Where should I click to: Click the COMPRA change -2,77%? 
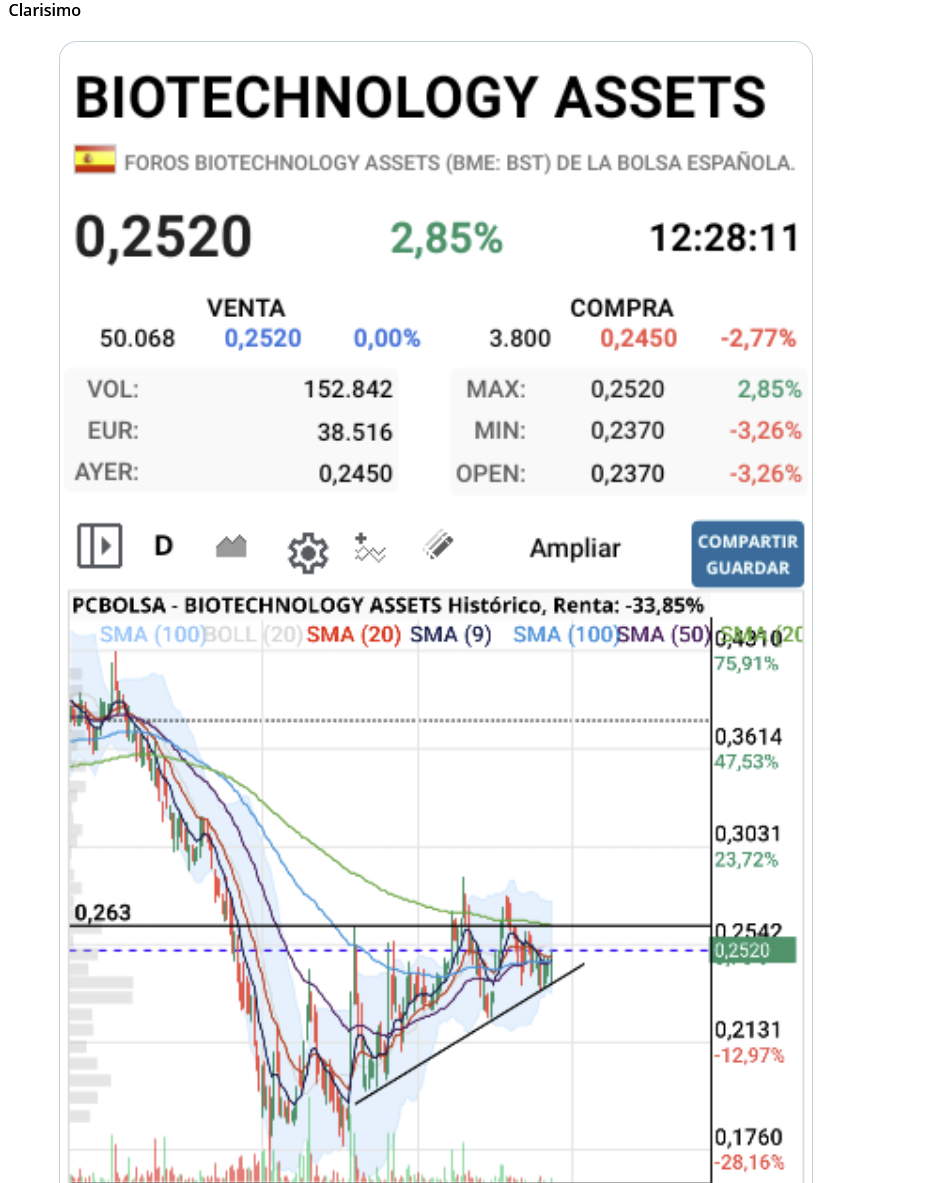pyautogui.click(x=758, y=338)
